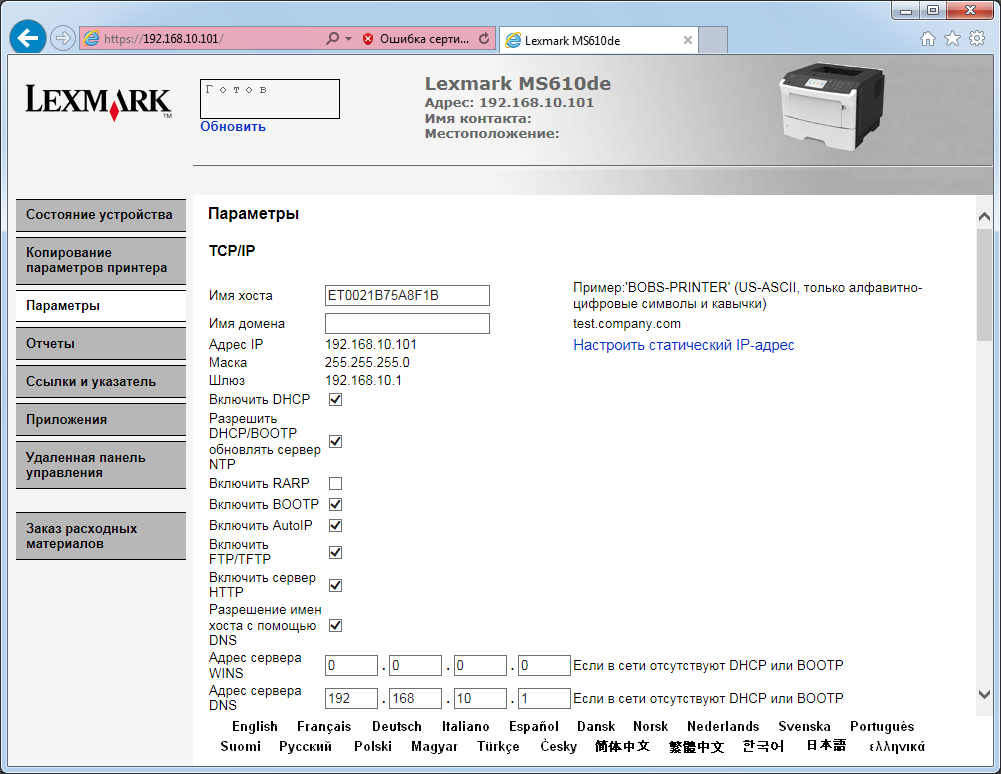This screenshot has height=774, width=1001.
Task: Switch language to Español
Action: coord(533,727)
